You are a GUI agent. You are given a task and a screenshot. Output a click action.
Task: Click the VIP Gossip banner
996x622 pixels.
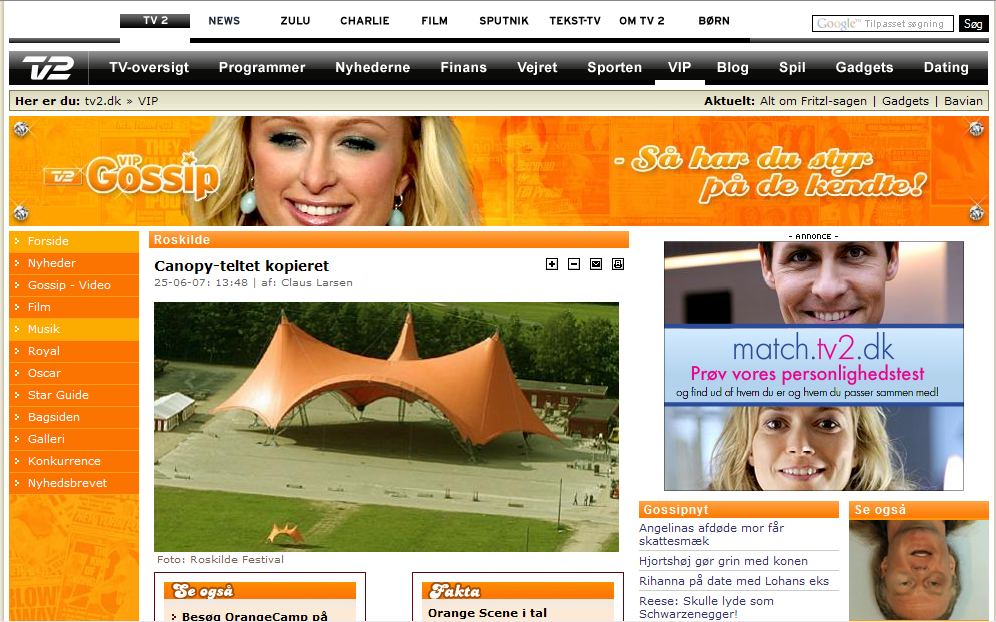click(x=499, y=171)
